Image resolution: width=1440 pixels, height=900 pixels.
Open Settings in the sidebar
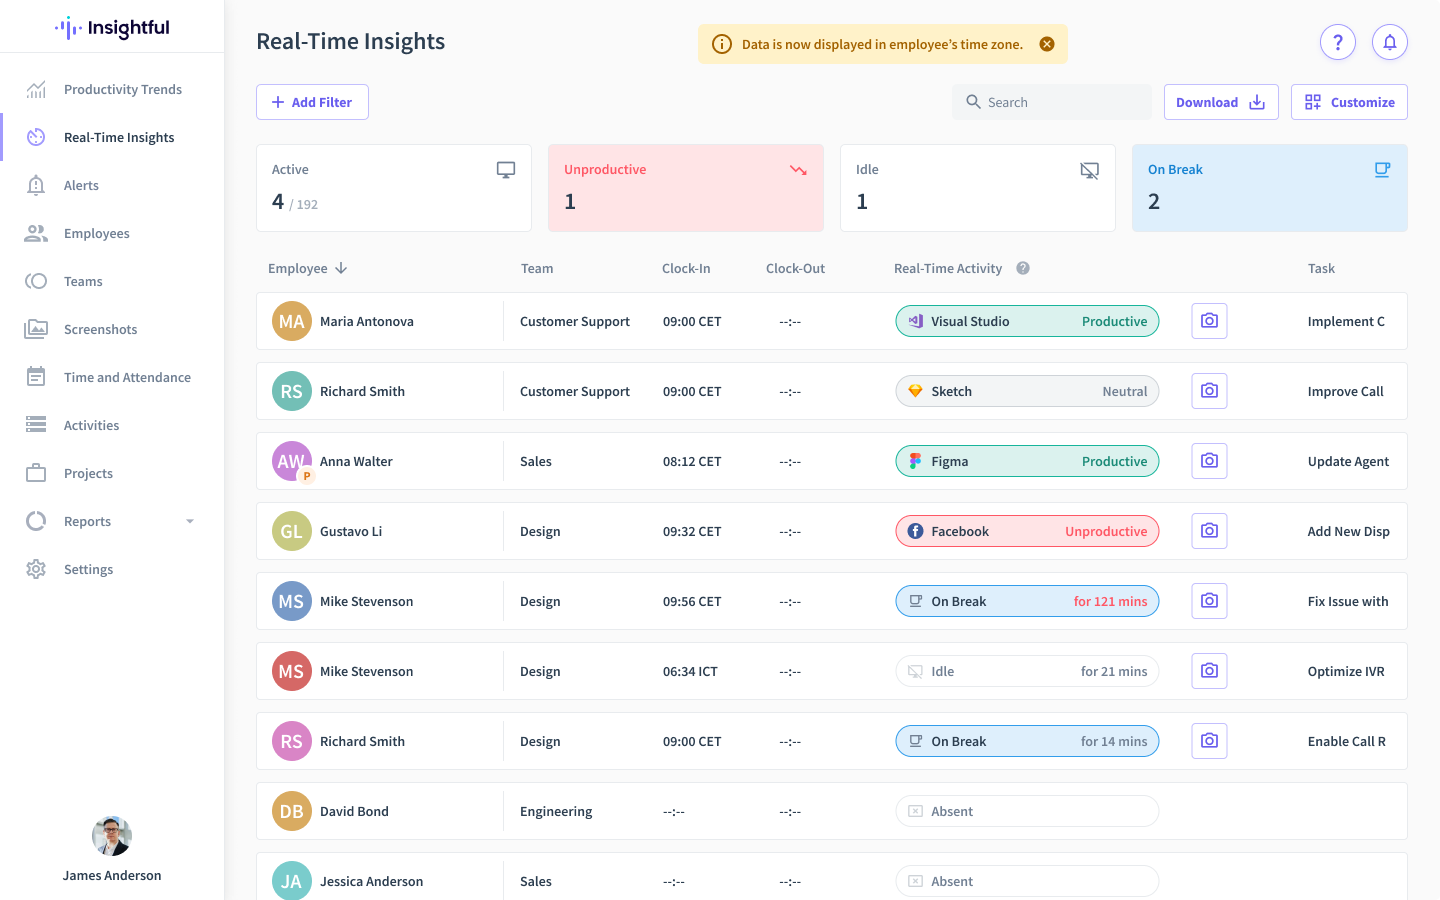(112, 569)
